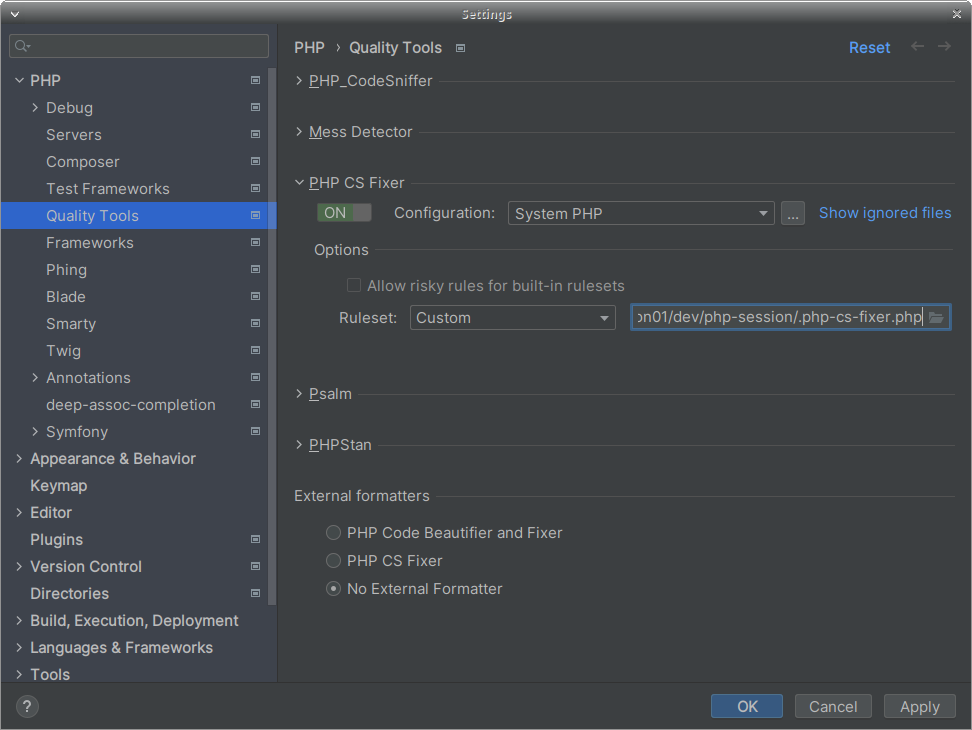
Task: Click project-level icon next to Smarty row
Action: [255, 323]
